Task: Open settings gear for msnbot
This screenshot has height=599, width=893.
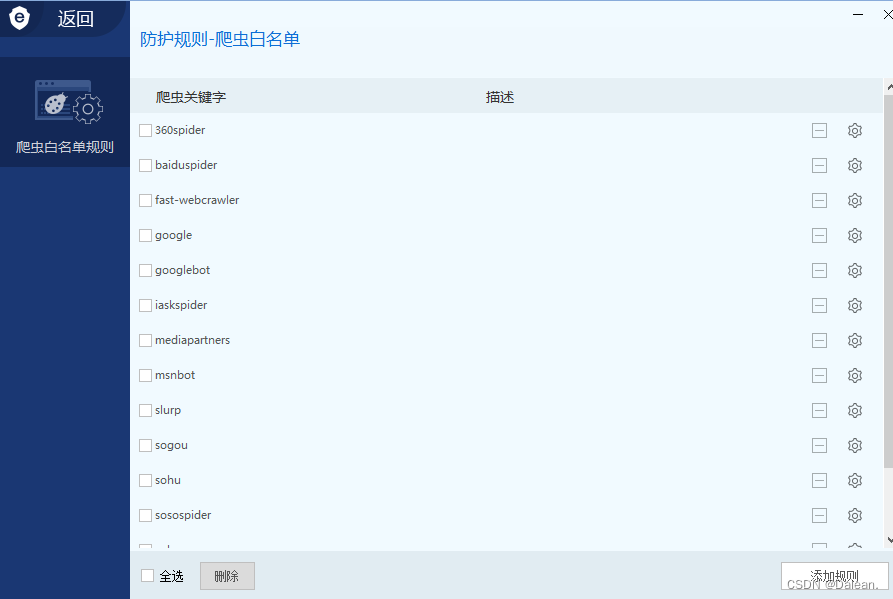Action: [x=854, y=376]
